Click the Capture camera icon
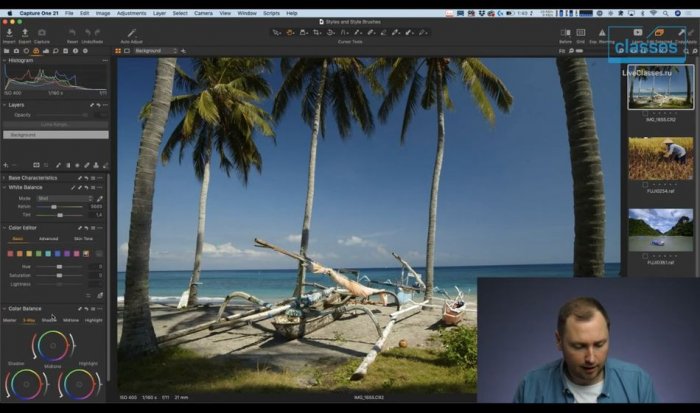The height and width of the screenshot is (413, 700). [42, 33]
